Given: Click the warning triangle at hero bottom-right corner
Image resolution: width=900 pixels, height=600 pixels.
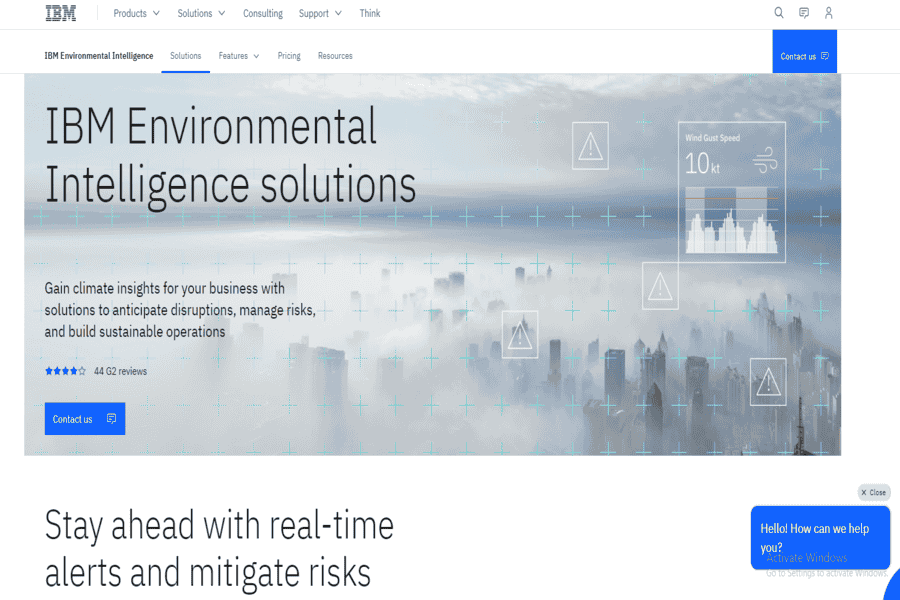Looking at the screenshot, I should pos(768,382).
